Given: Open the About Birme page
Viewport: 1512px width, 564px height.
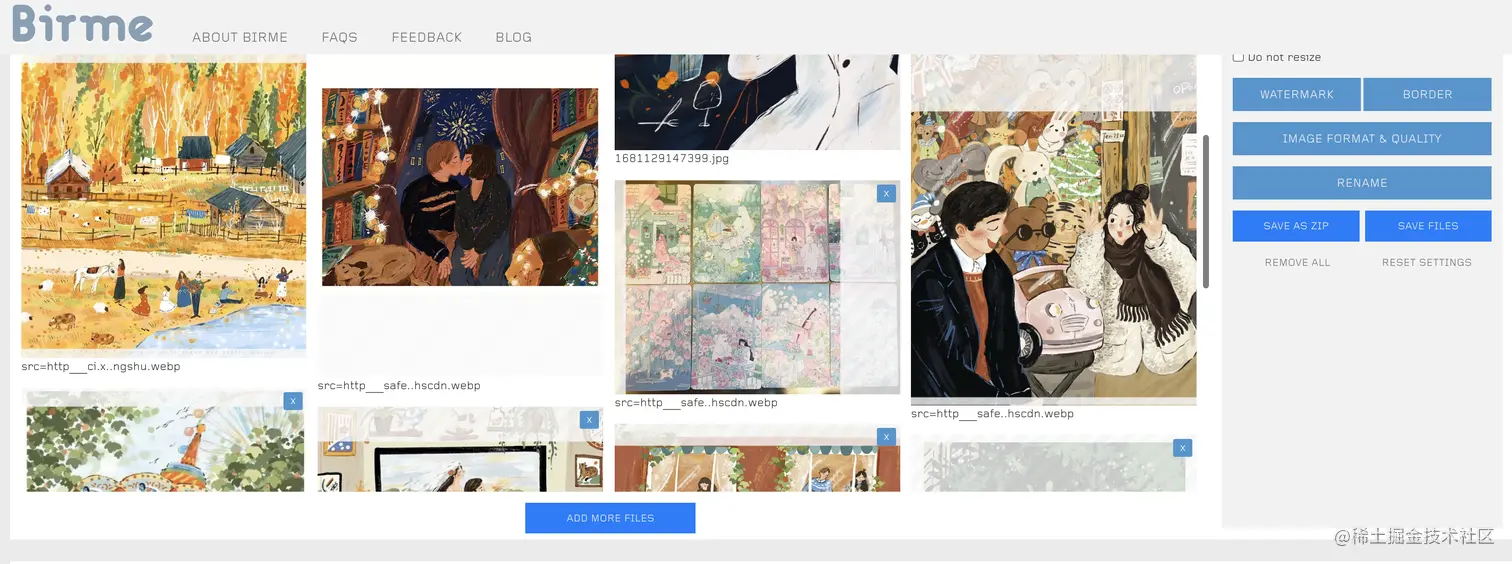Looking at the screenshot, I should coord(240,37).
